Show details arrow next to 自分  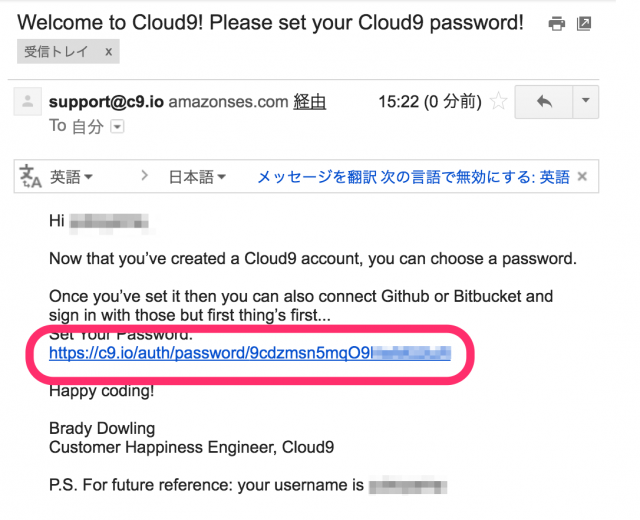click(118, 127)
